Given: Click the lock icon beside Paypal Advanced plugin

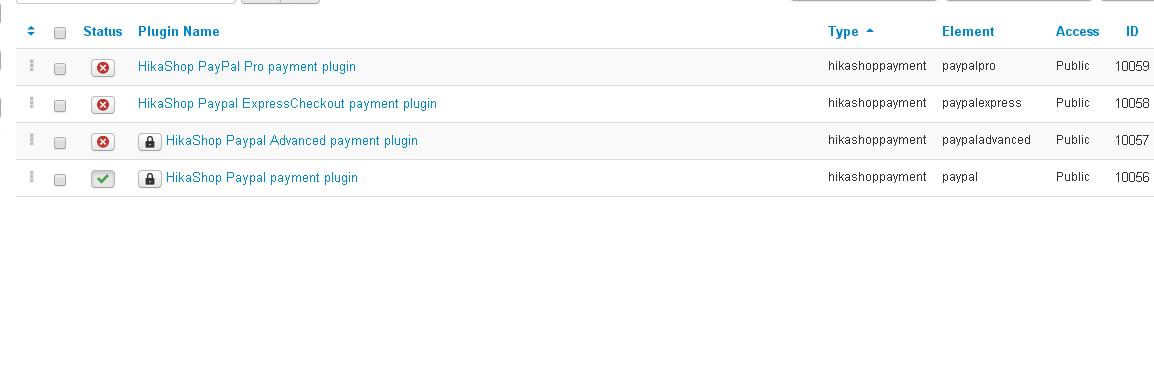Looking at the screenshot, I should coord(149,141).
